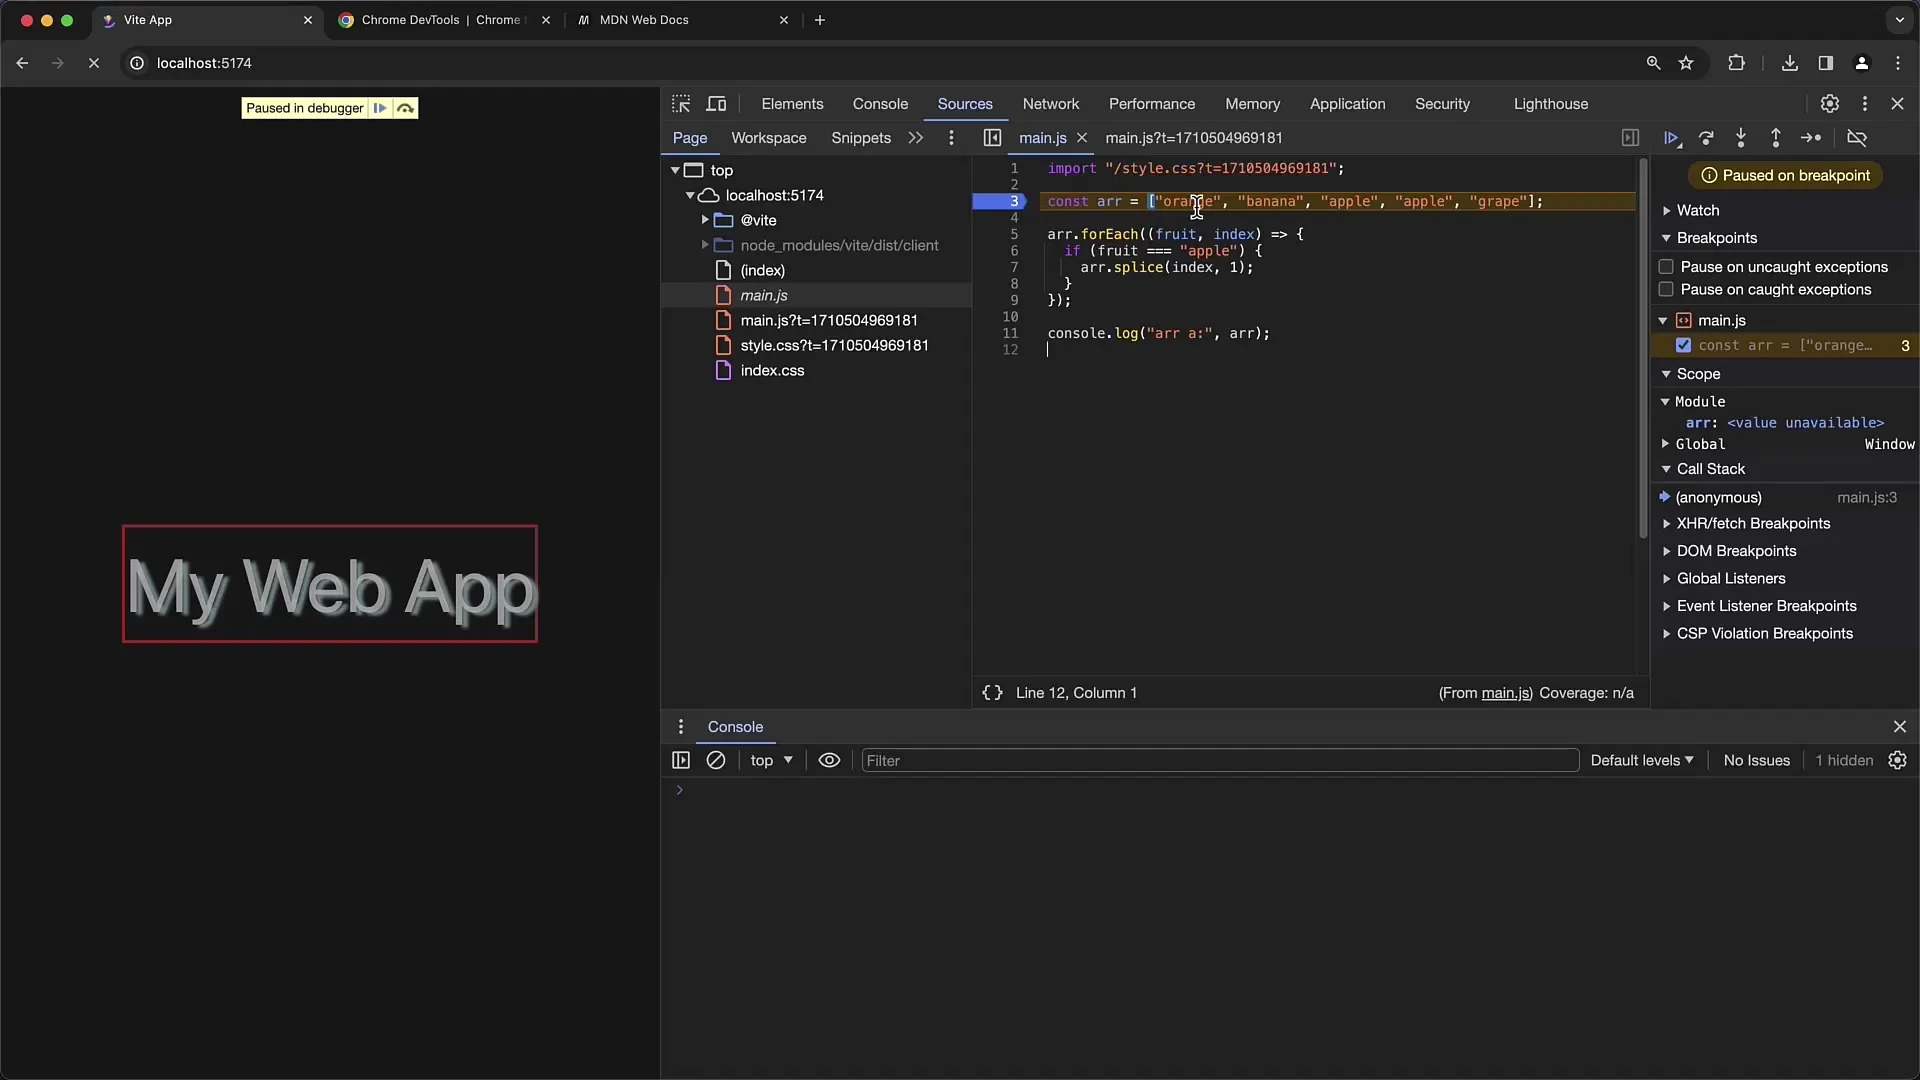Screen dimensions: 1920x1080
Task: Select the Snippets navigator tab
Action: tap(861, 138)
